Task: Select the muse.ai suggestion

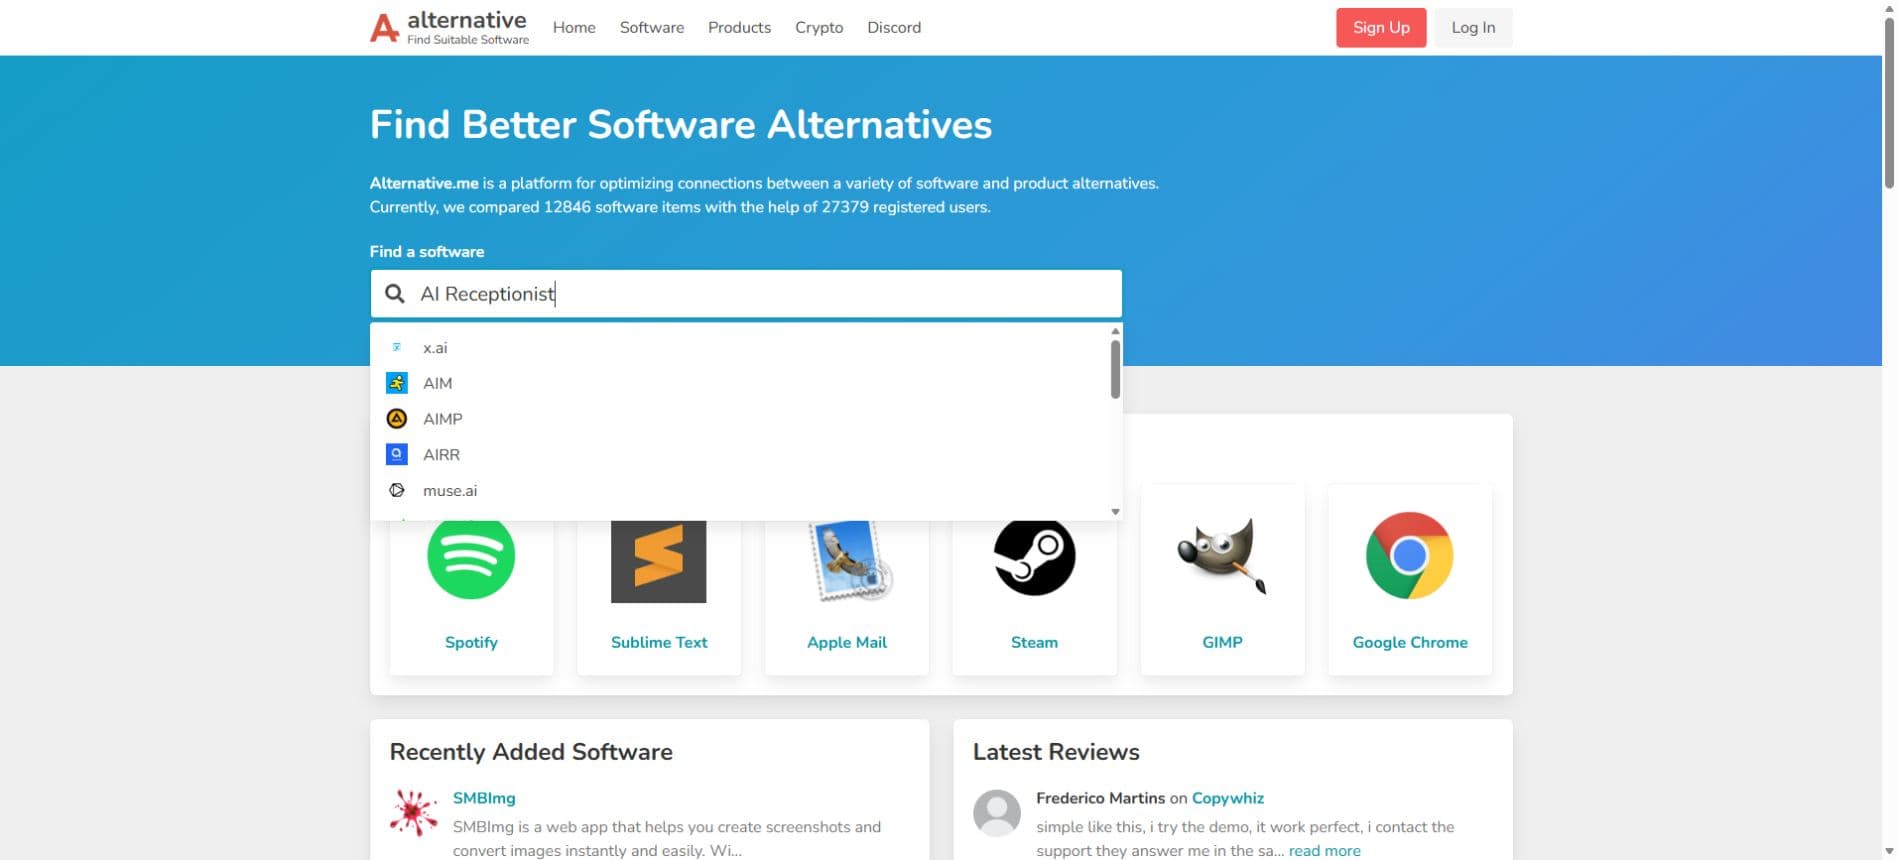Action: [x=739, y=491]
